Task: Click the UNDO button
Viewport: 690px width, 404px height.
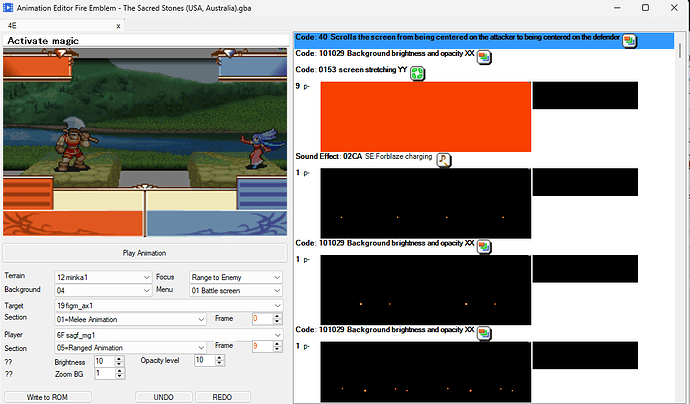Action: pyautogui.click(x=163, y=397)
